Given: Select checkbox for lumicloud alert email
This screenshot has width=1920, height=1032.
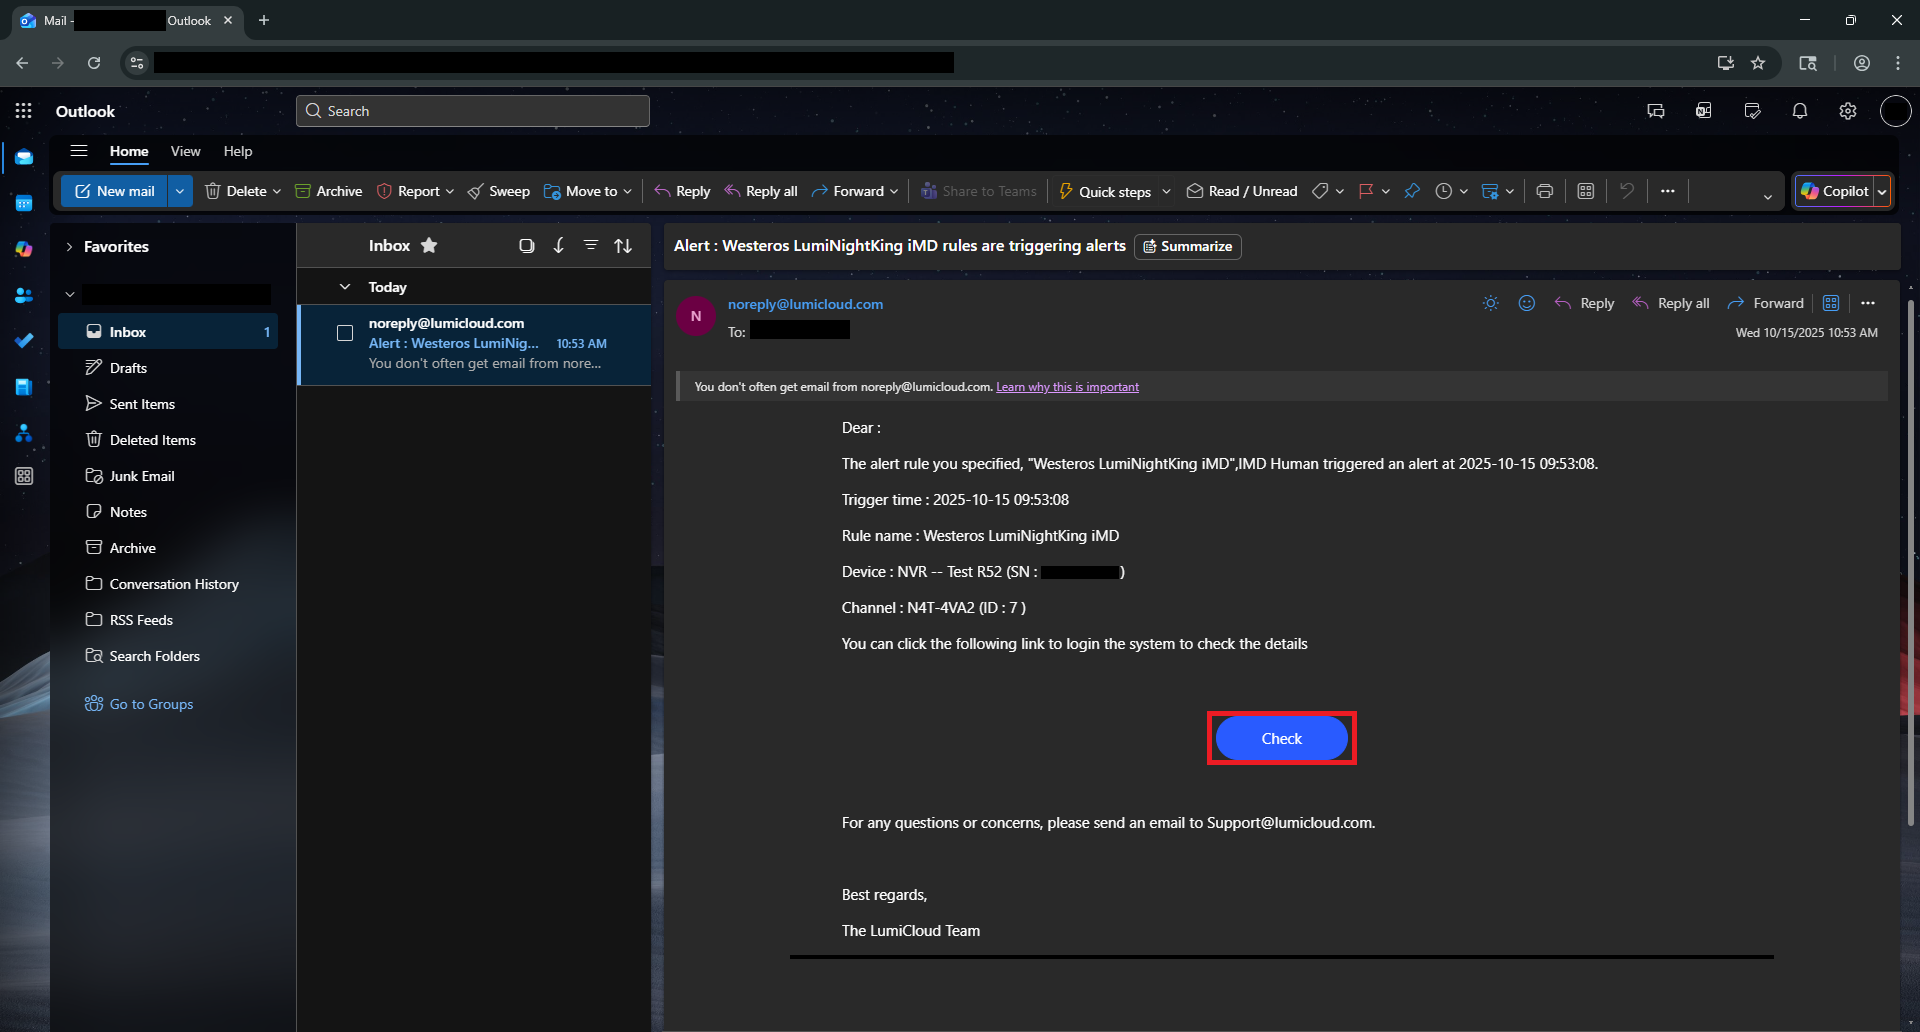Looking at the screenshot, I should coord(345,333).
